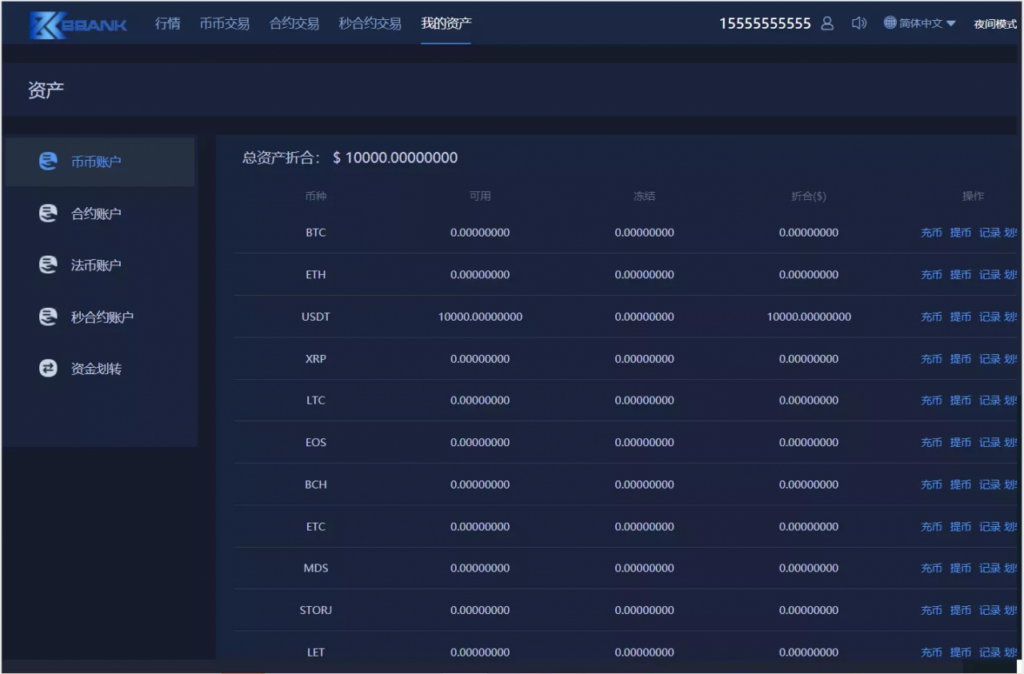Open the 合约交易 navigation item
The height and width of the screenshot is (674, 1024).
pyautogui.click(x=294, y=23)
